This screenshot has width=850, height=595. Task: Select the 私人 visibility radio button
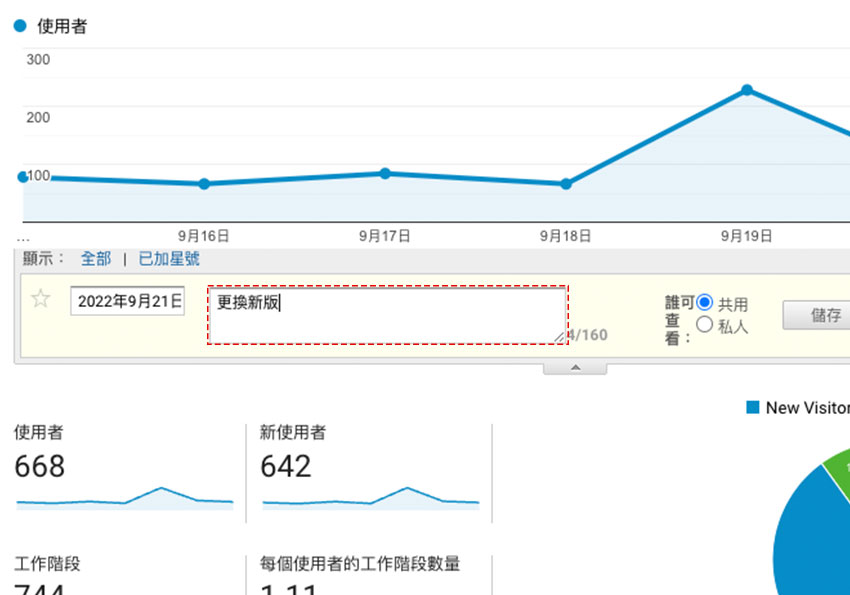tap(704, 324)
